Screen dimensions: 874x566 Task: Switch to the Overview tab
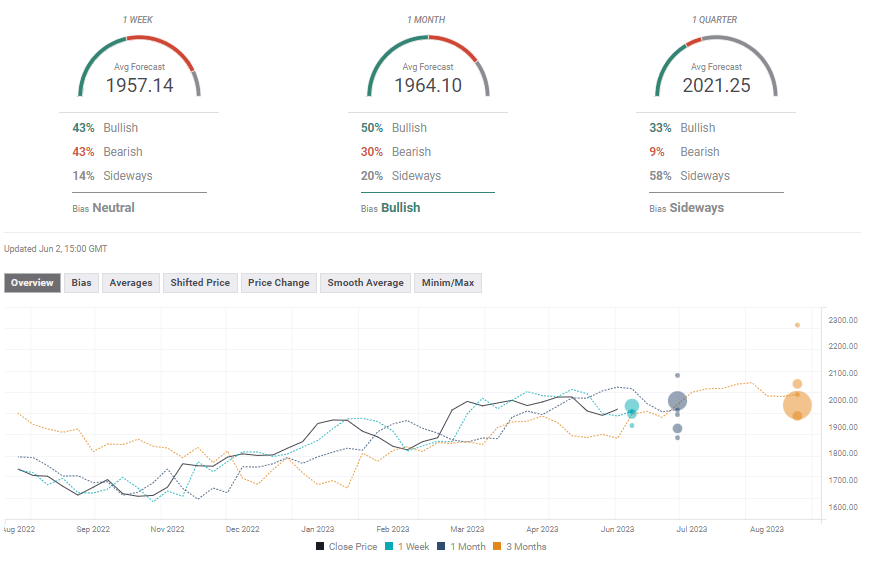point(33,283)
